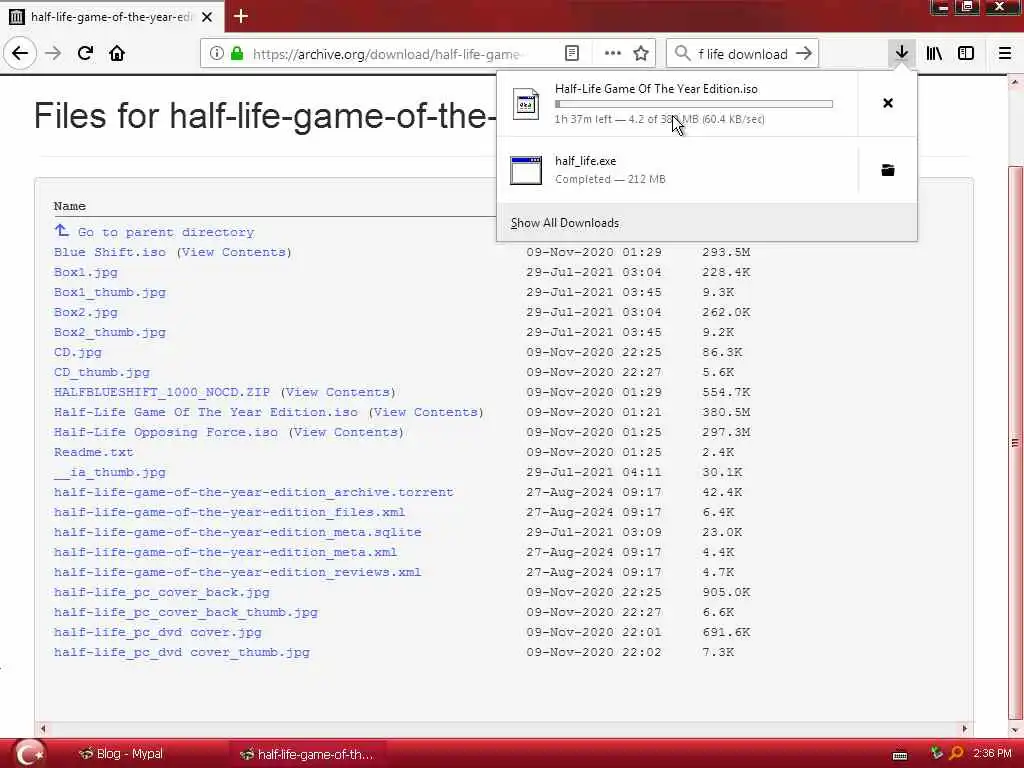
Task: Open folder containing half_life.exe
Action: (888, 170)
